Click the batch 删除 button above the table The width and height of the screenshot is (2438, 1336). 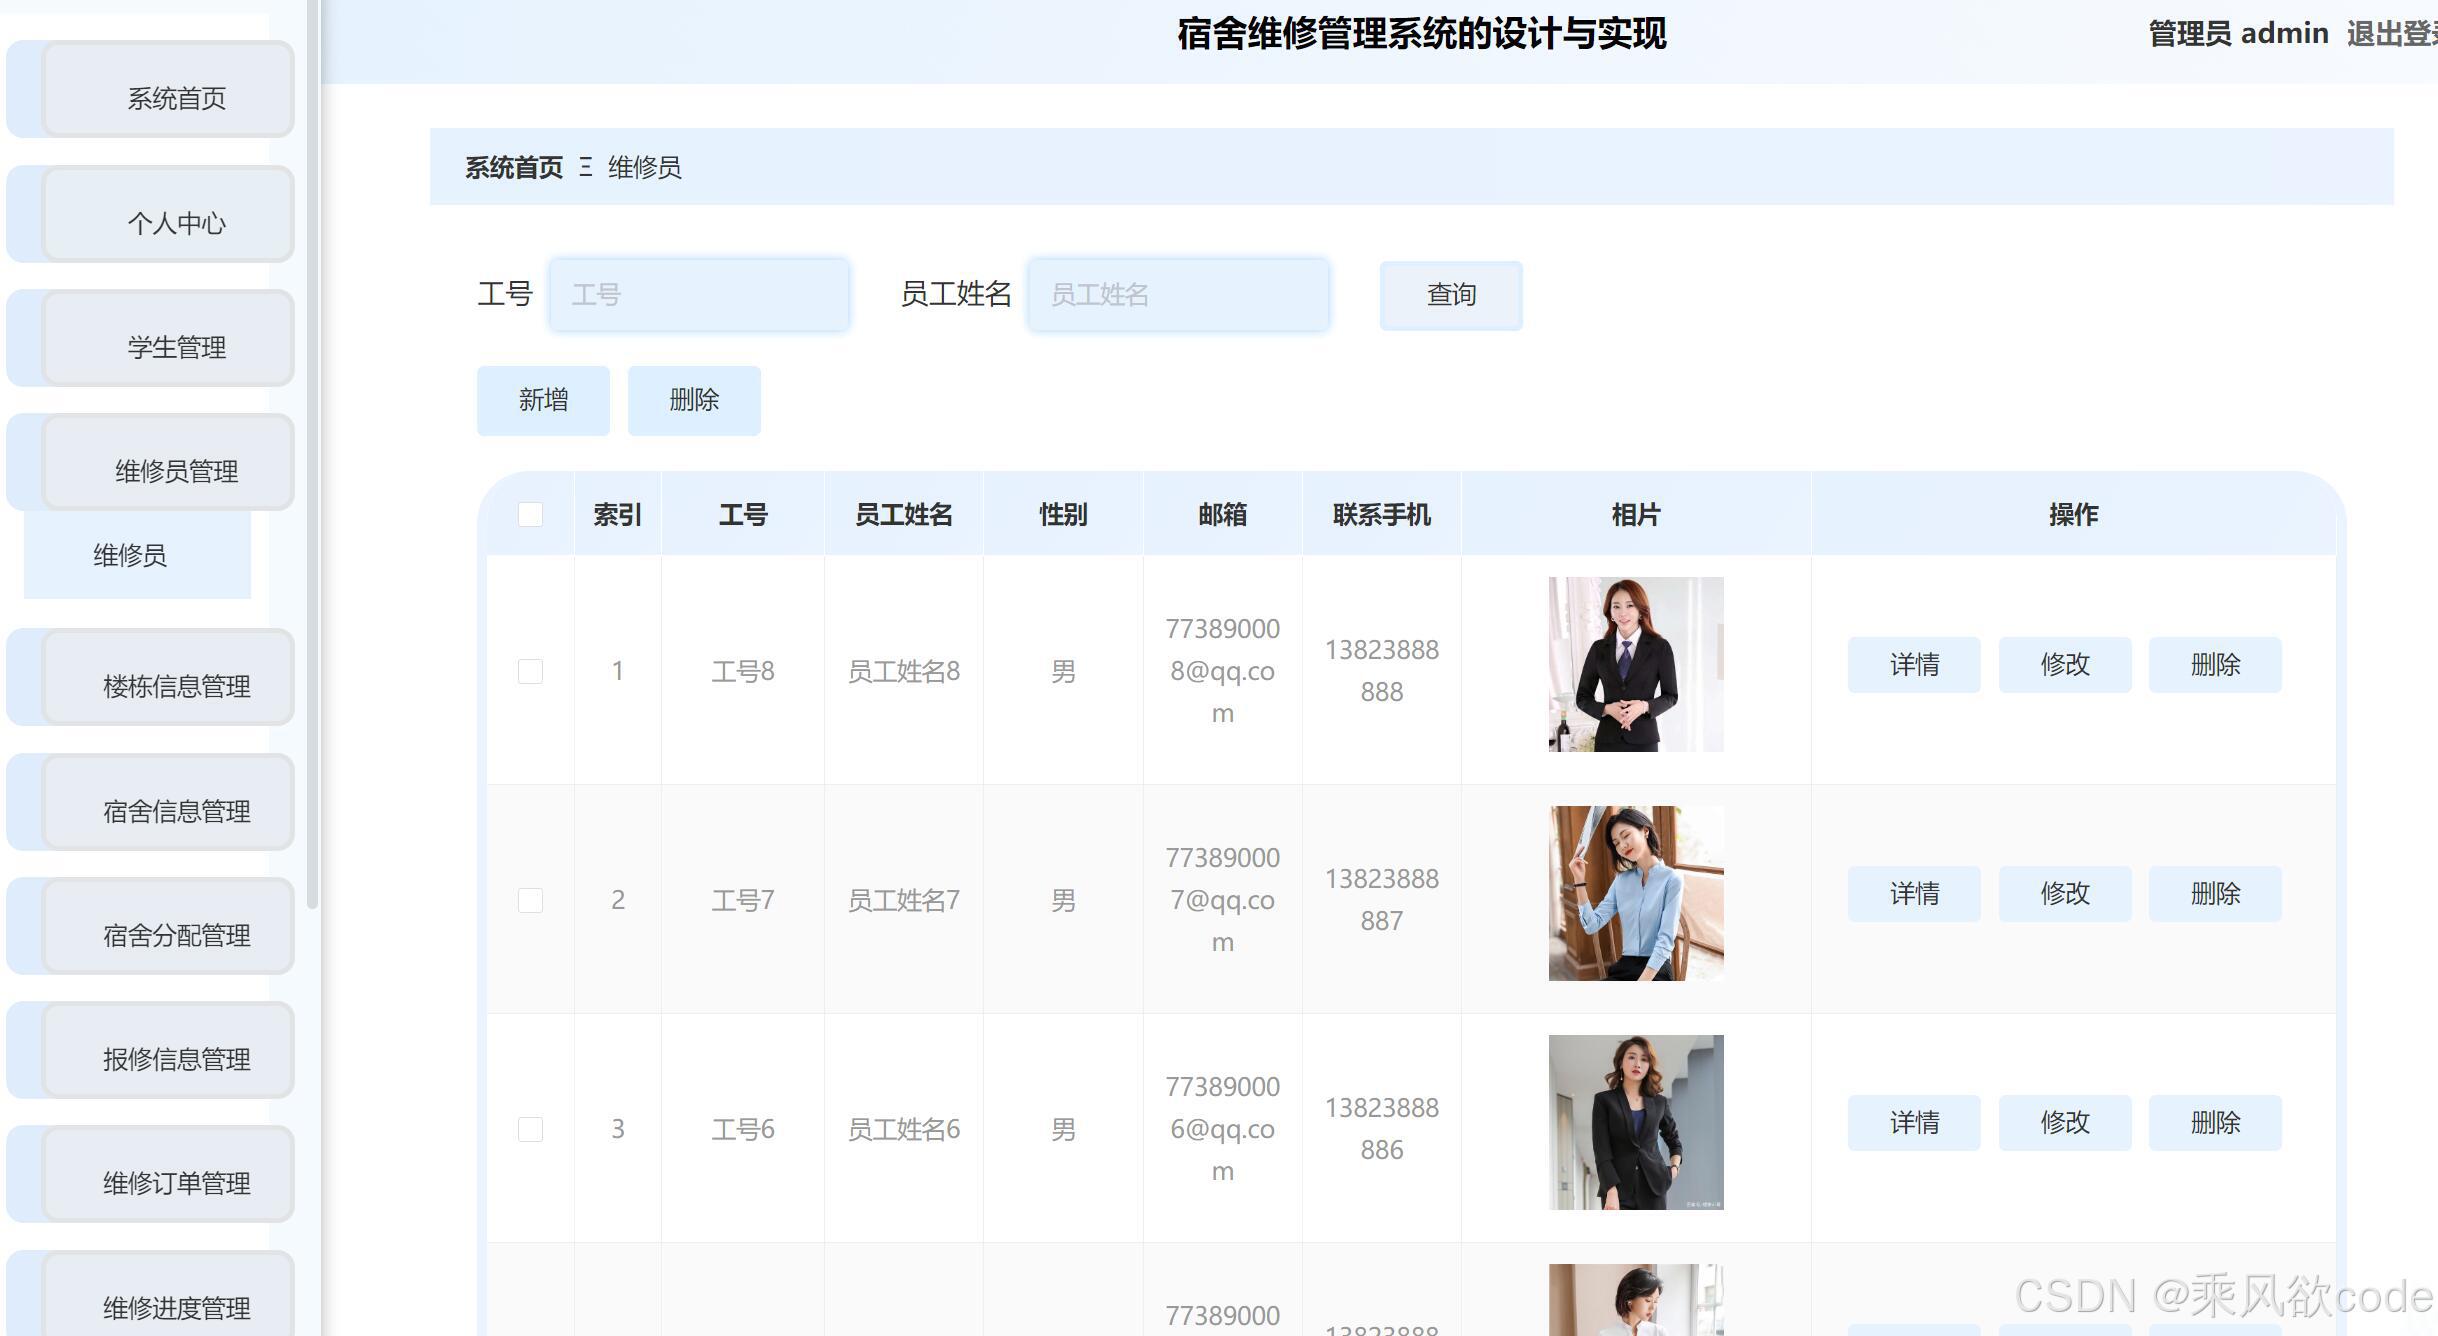click(x=694, y=400)
